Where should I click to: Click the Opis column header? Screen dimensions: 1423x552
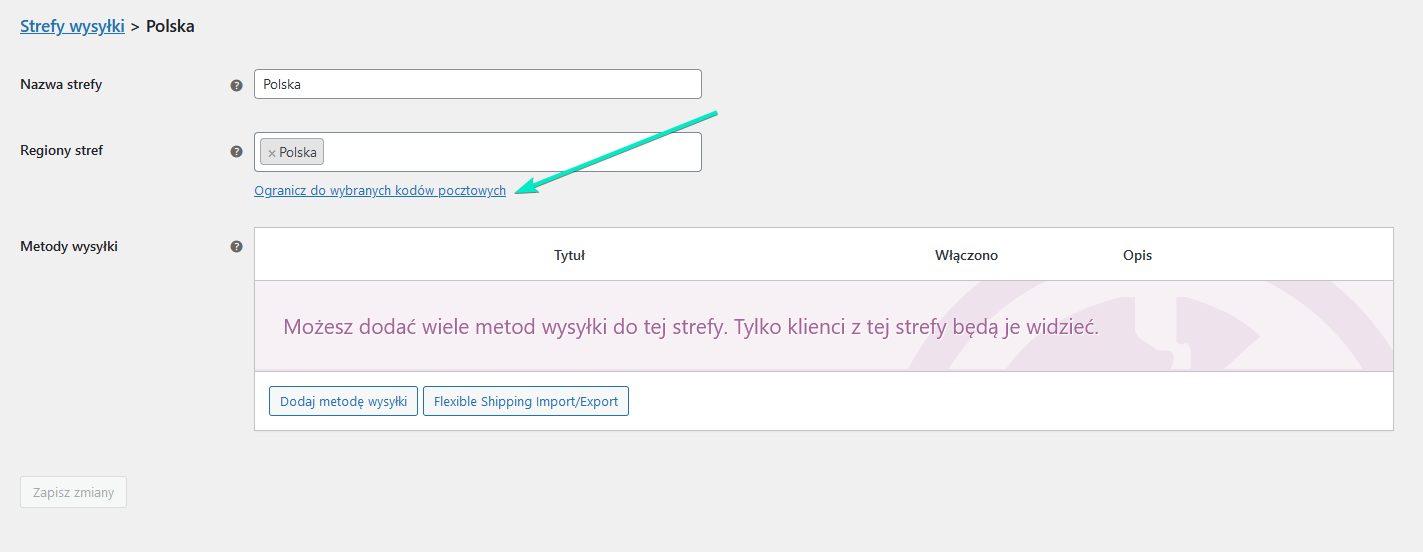coord(1137,255)
